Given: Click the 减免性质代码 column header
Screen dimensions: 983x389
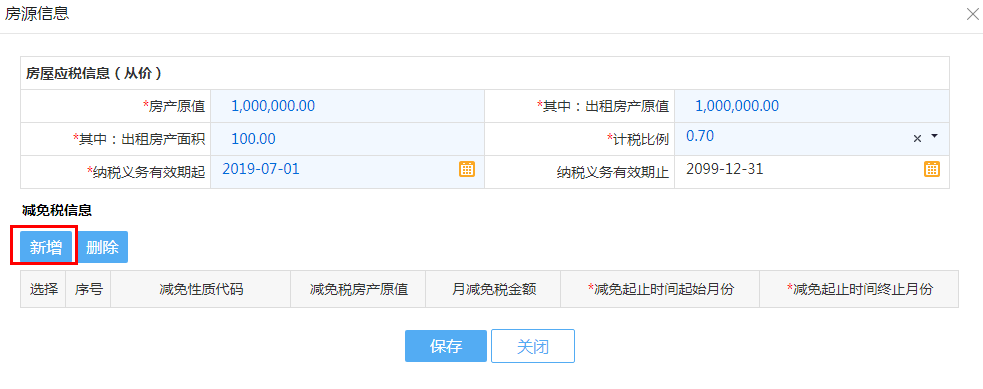Looking at the screenshot, I should (x=201, y=289).
